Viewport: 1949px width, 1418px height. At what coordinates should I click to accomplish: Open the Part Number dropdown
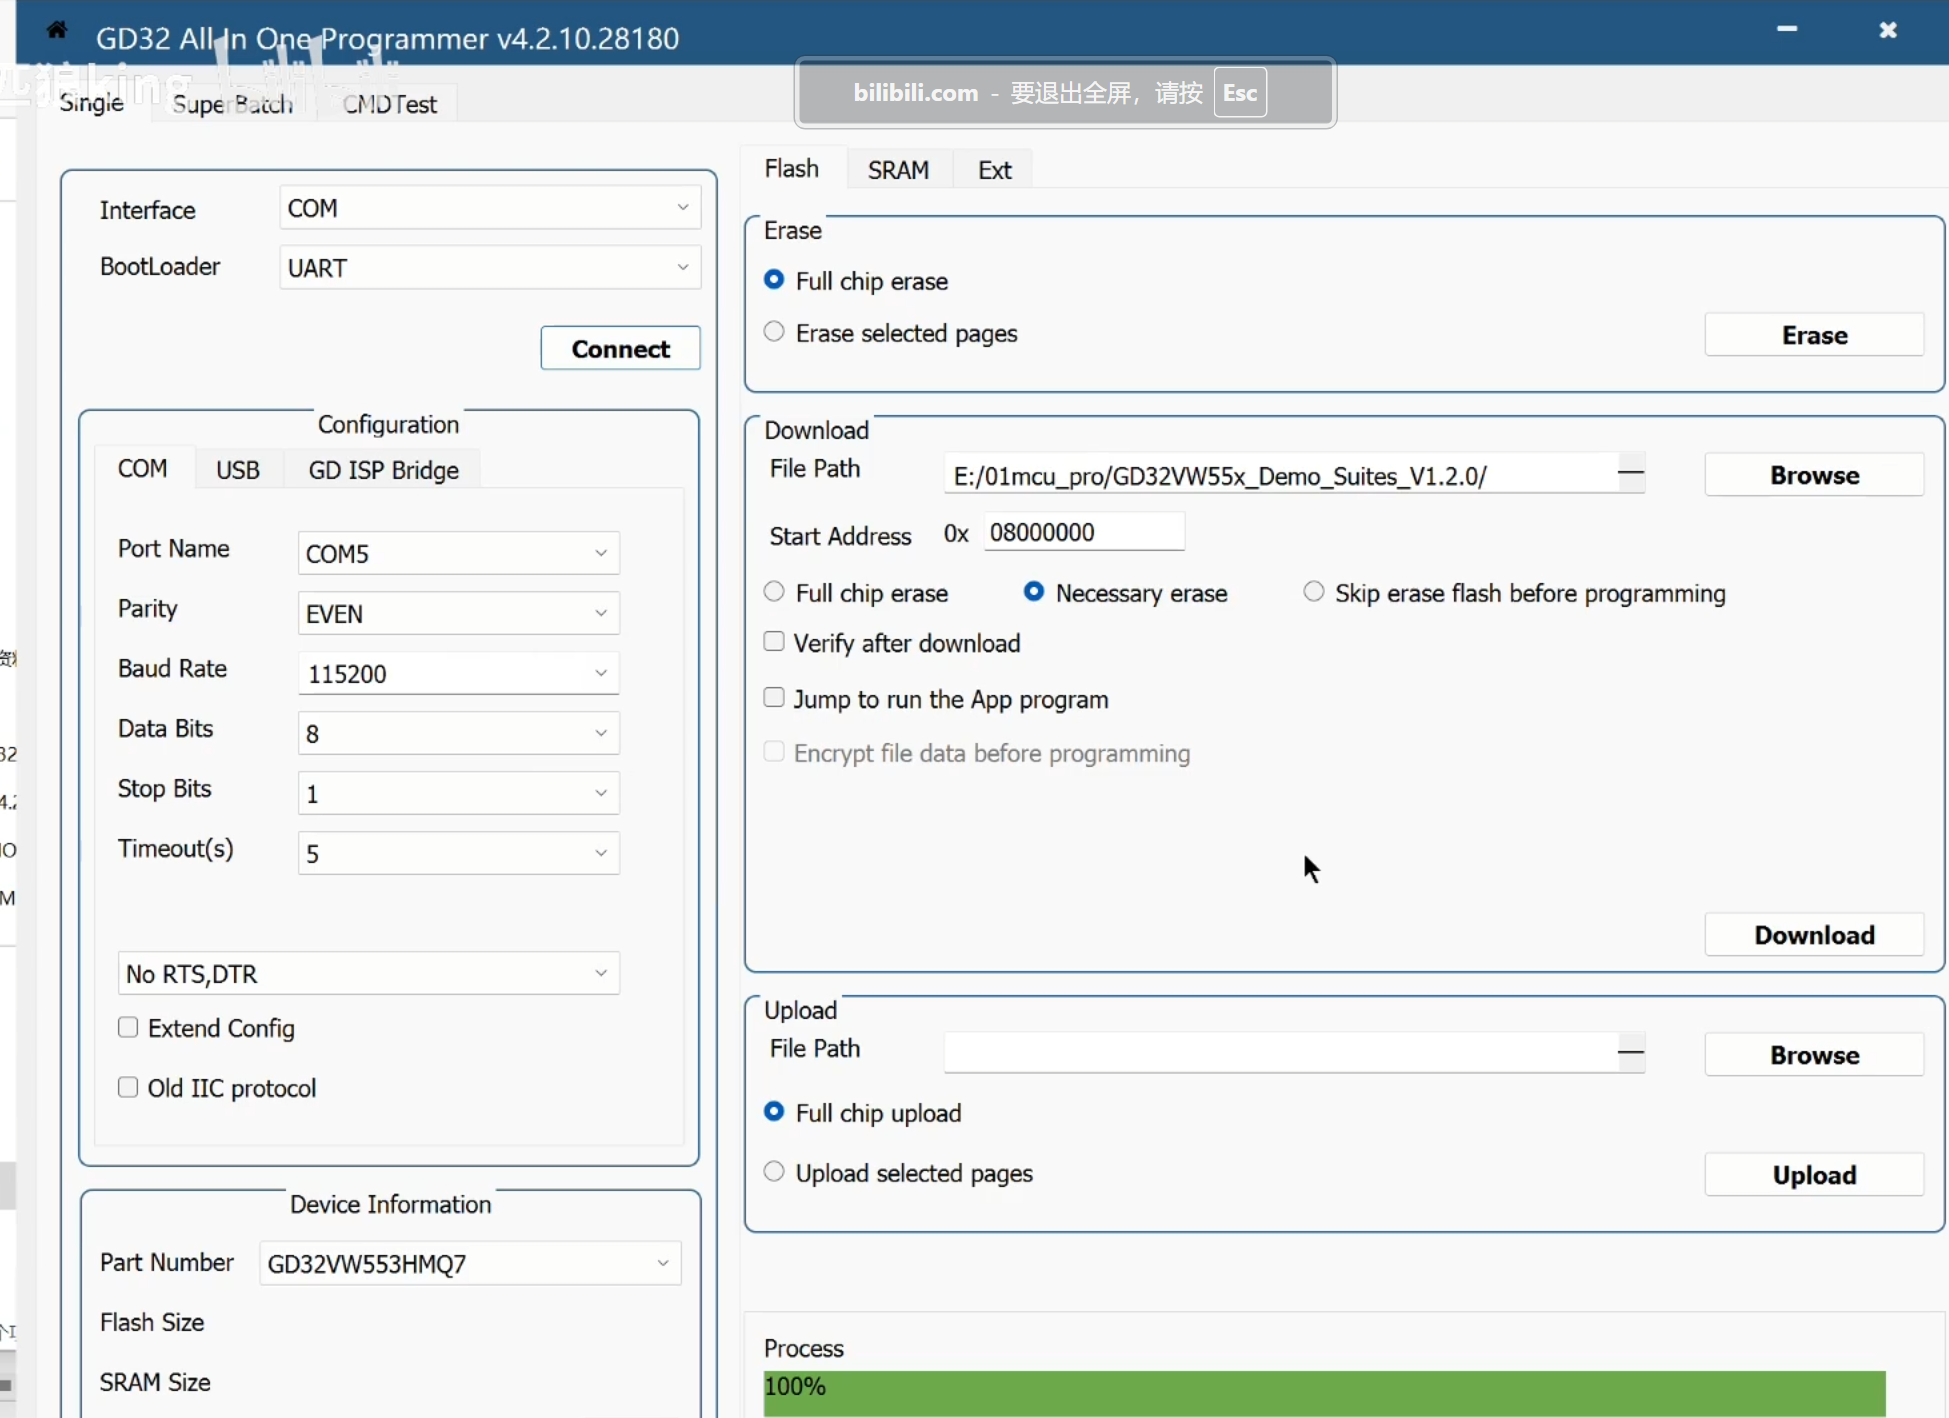coord(469,1263)
